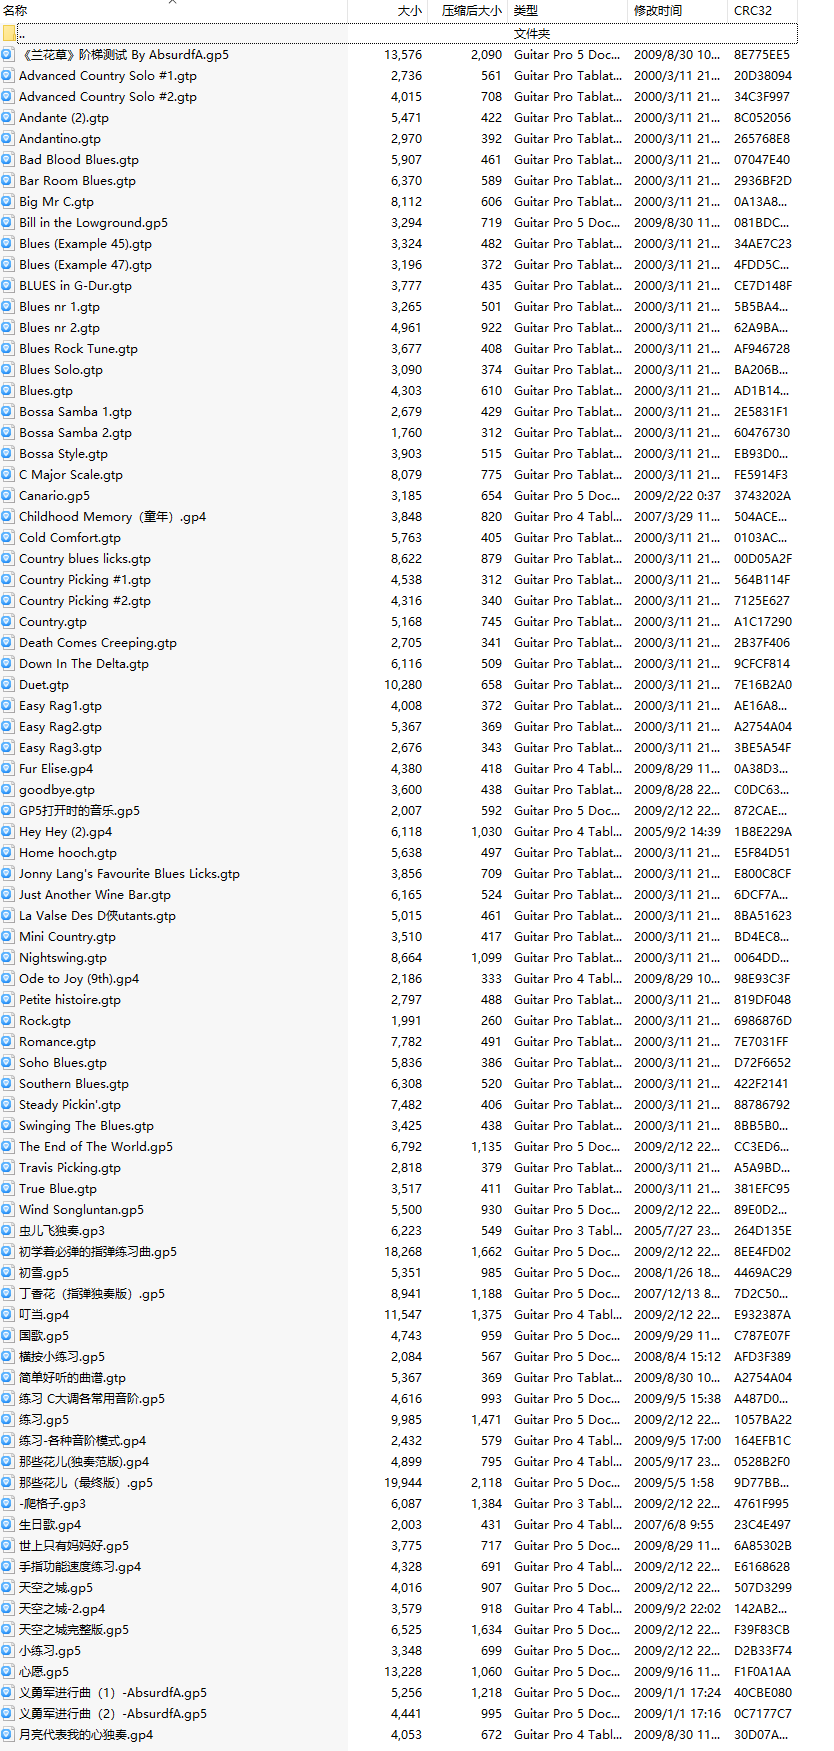Select the file name GP5打开时的音乐.gp5

coord(80,811)
